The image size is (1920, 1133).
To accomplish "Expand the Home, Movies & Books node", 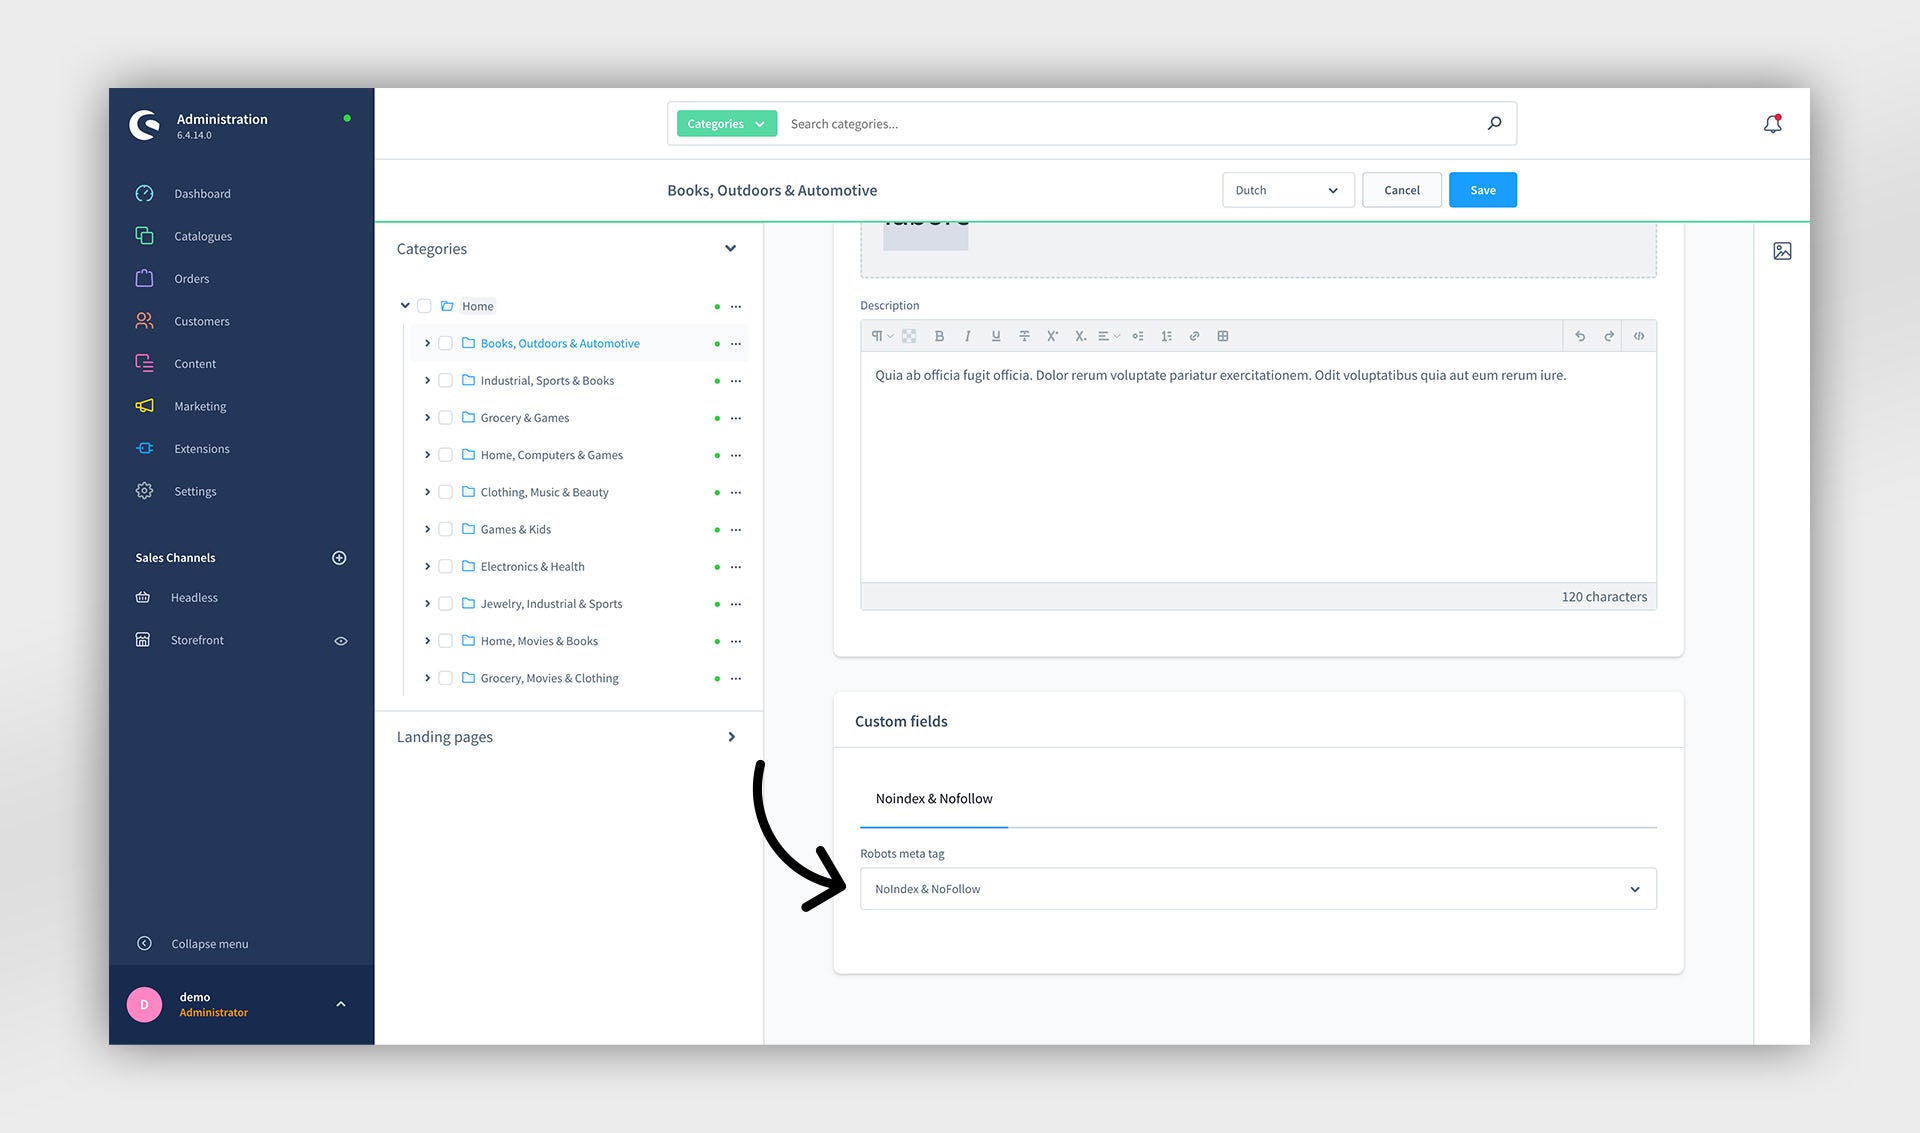I will pos(427,641).
